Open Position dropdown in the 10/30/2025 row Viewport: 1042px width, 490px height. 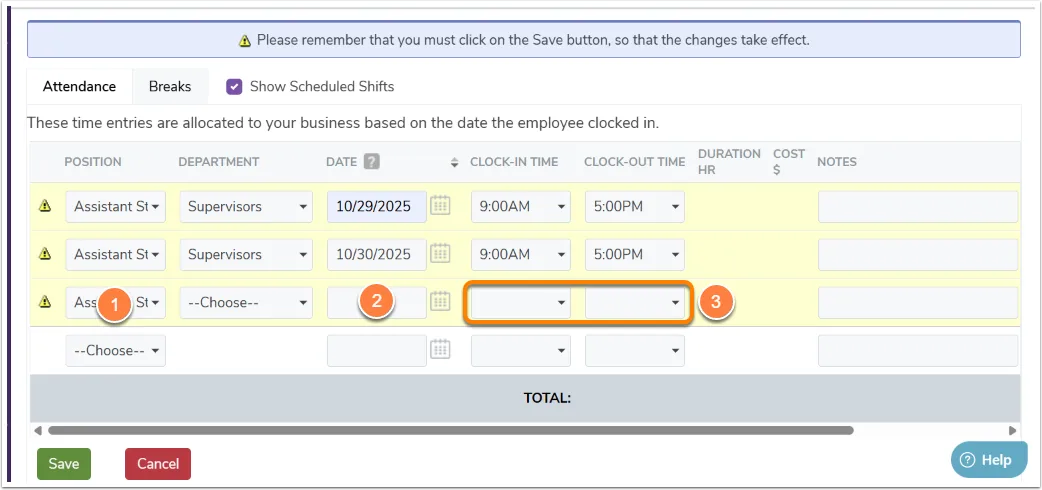point(116,255)
